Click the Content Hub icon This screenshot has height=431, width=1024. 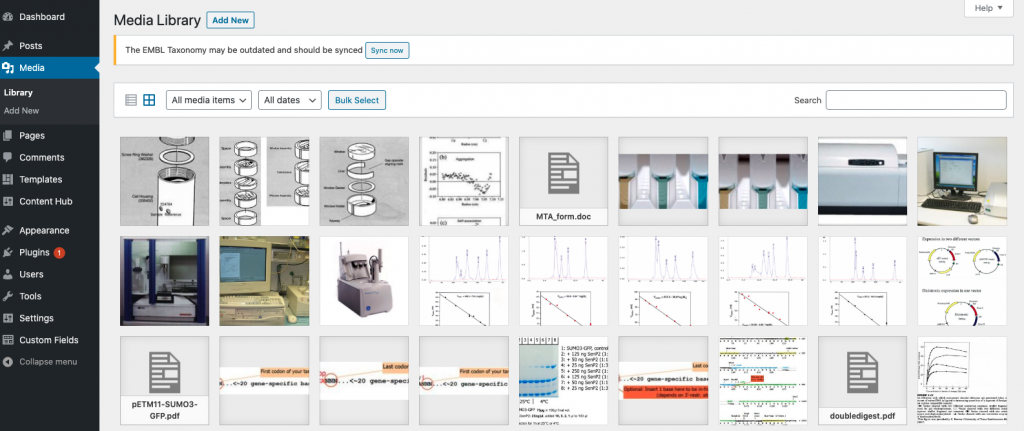tap(8, 201)
